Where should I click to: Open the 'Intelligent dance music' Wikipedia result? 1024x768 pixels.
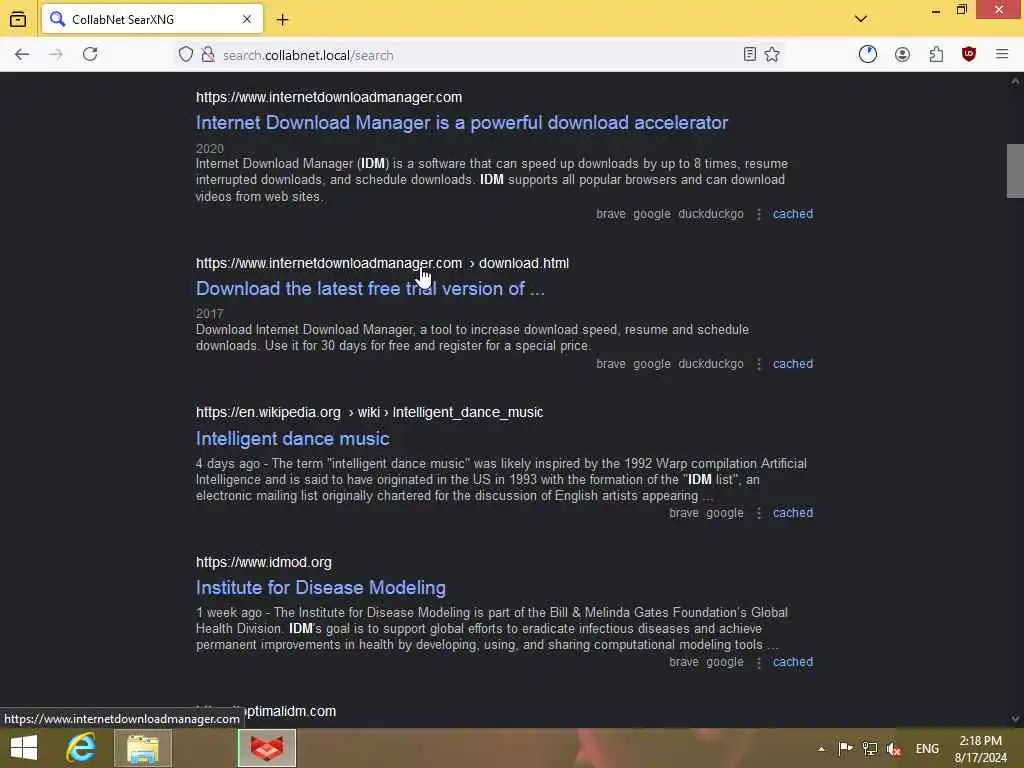coord(293,438)
